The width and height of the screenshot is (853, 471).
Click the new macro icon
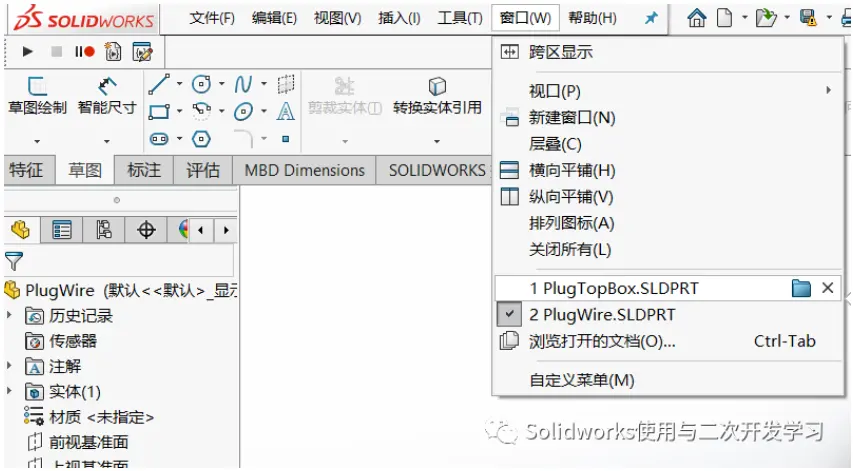point(113,52)
